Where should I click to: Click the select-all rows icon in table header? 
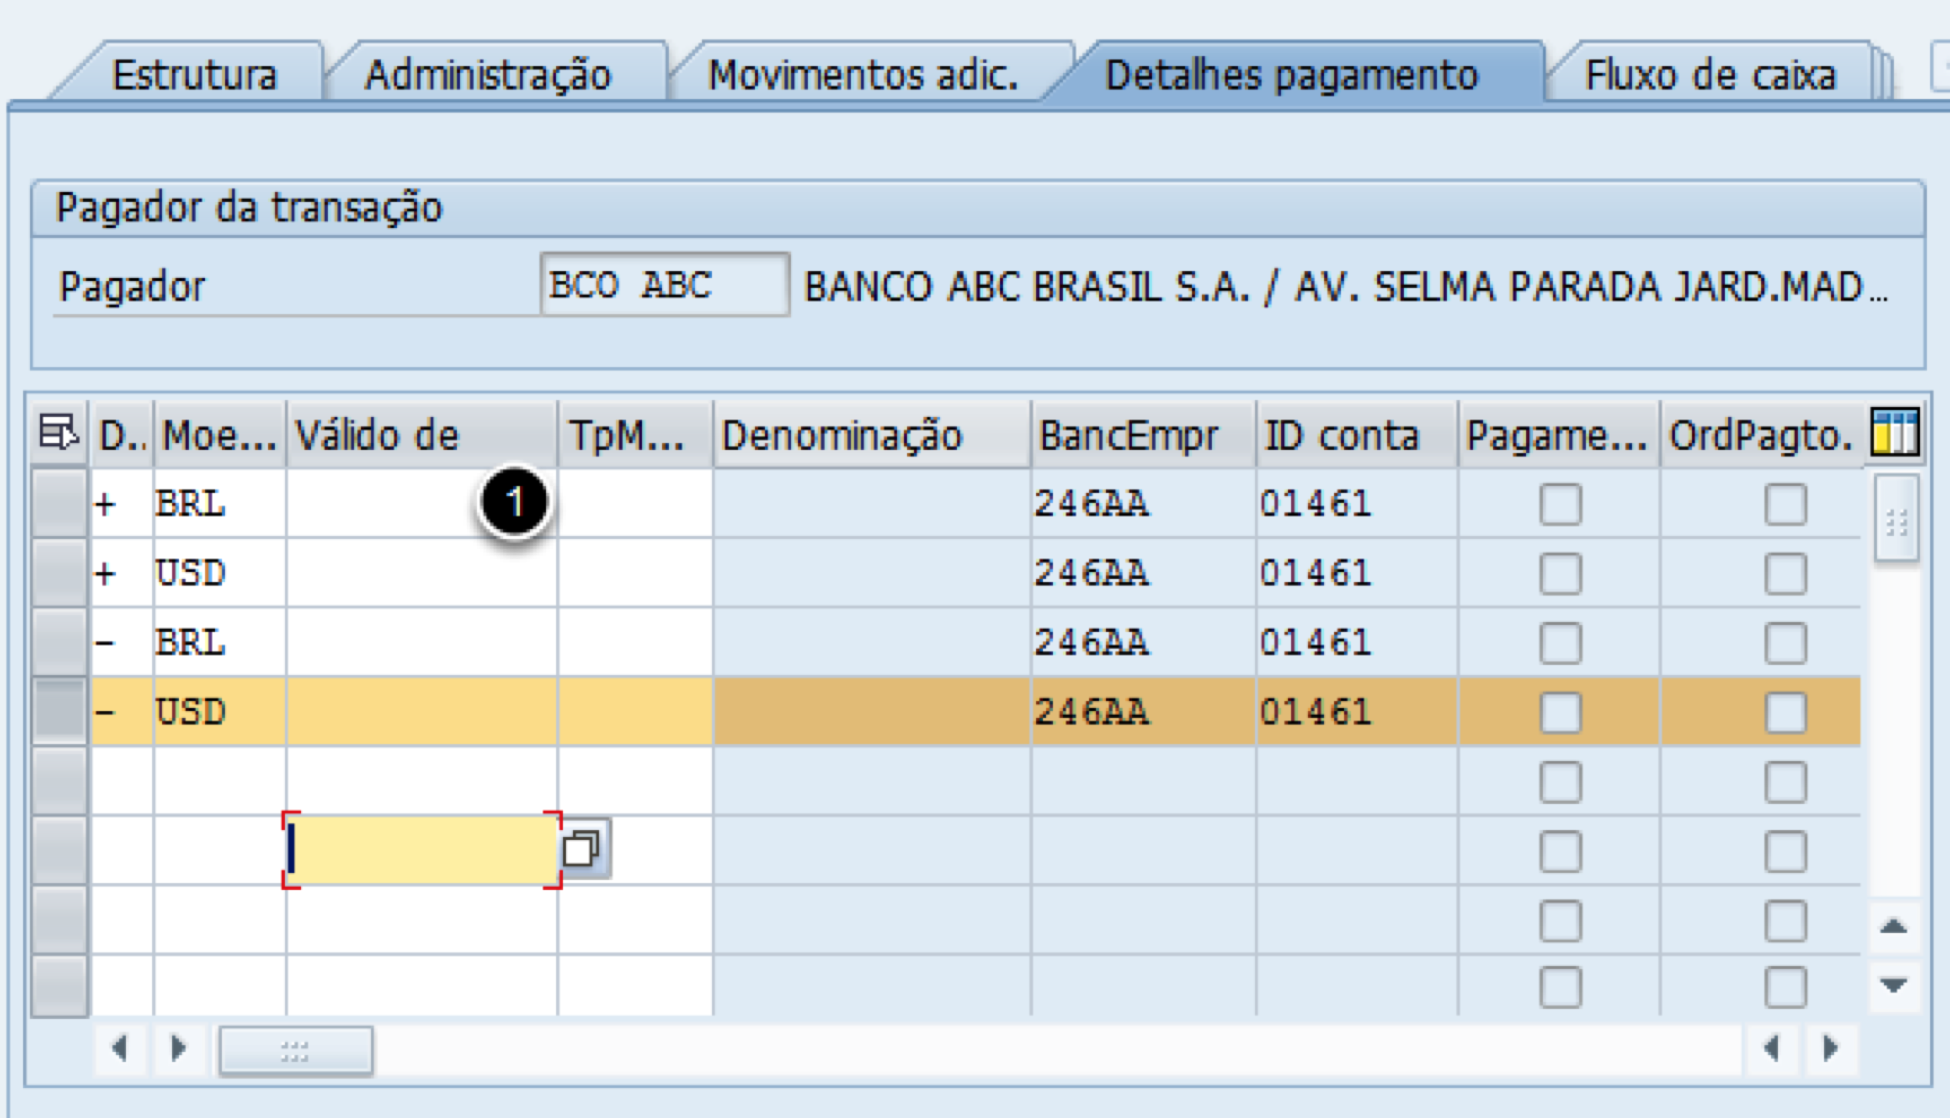click(58, 433)
